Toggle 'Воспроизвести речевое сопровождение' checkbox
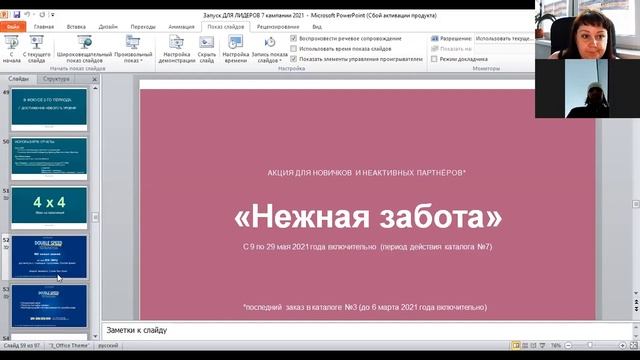Image resolution: width=640 pixels, height=360 pixels. (x=293, y=38)
